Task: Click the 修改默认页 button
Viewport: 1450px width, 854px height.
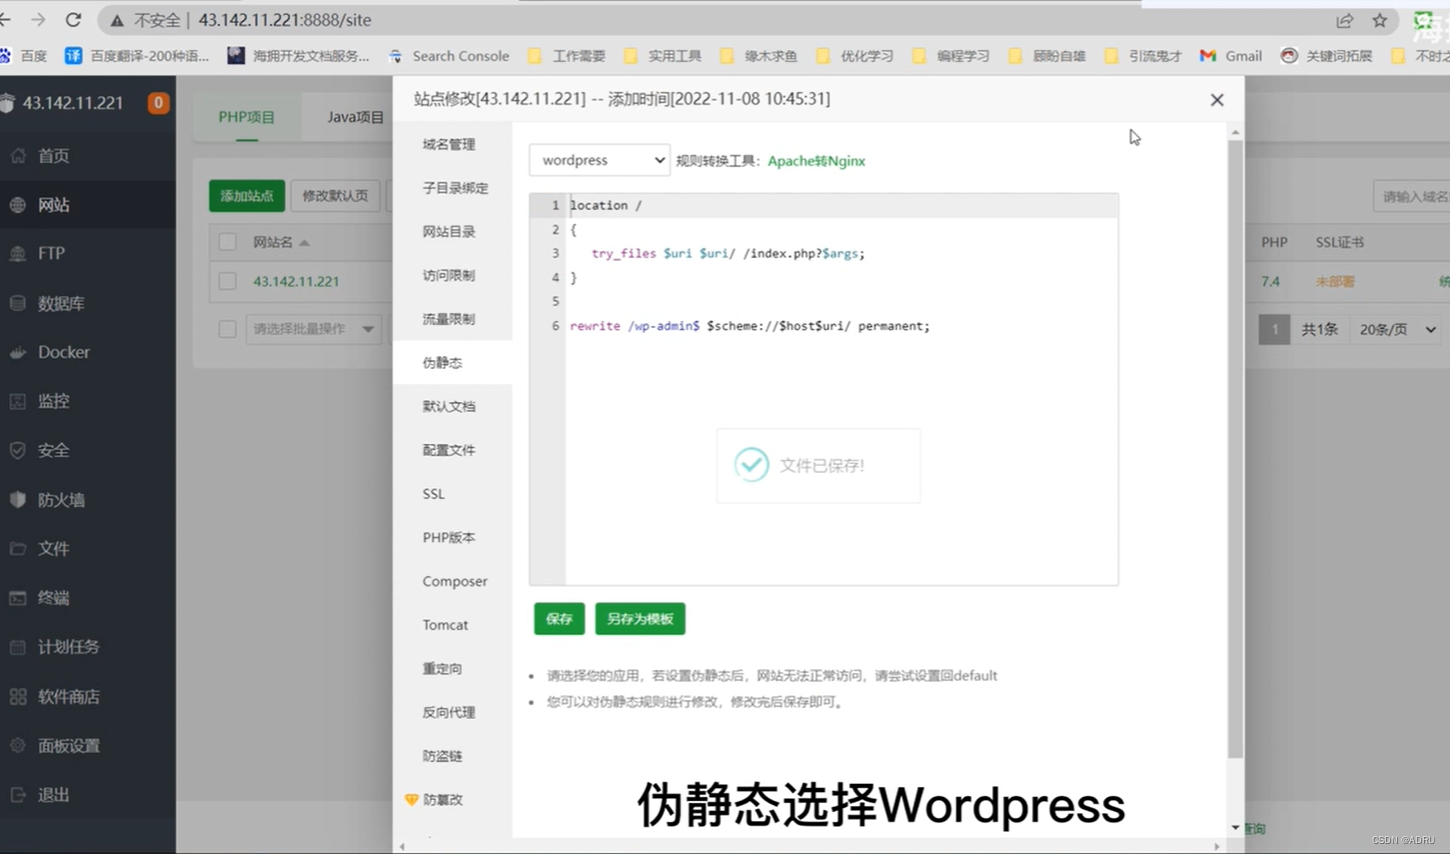Action: click(335, 196)
